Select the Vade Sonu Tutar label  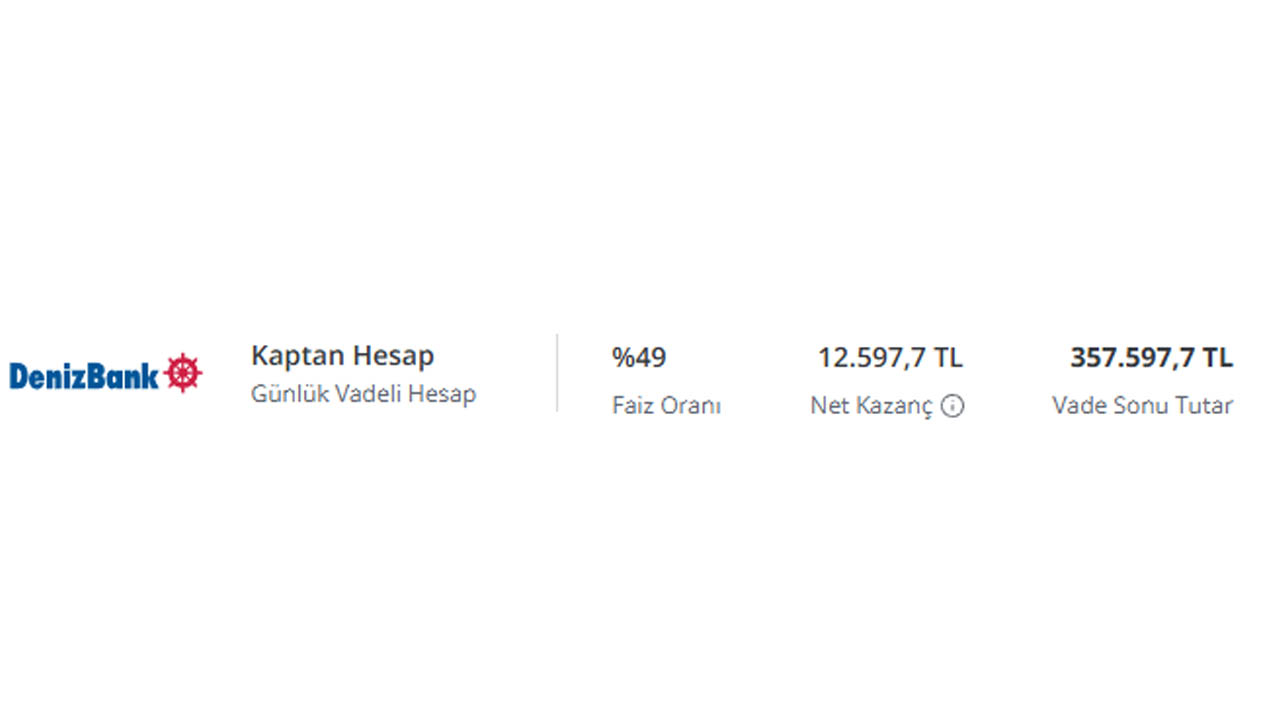pyautogui.click(x=1142, y=406)
